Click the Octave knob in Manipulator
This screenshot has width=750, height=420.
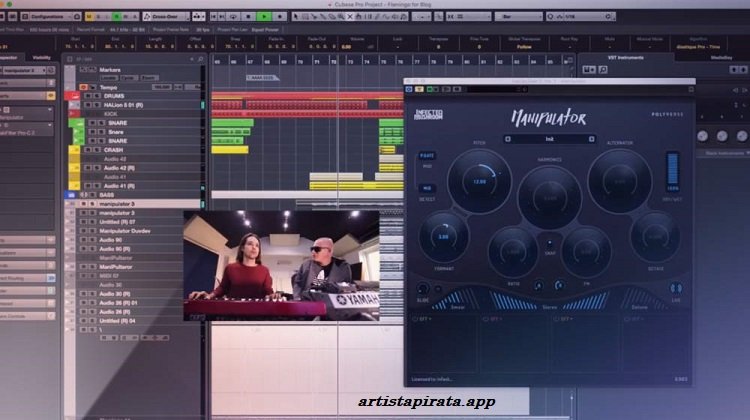[x=655, y=237]
